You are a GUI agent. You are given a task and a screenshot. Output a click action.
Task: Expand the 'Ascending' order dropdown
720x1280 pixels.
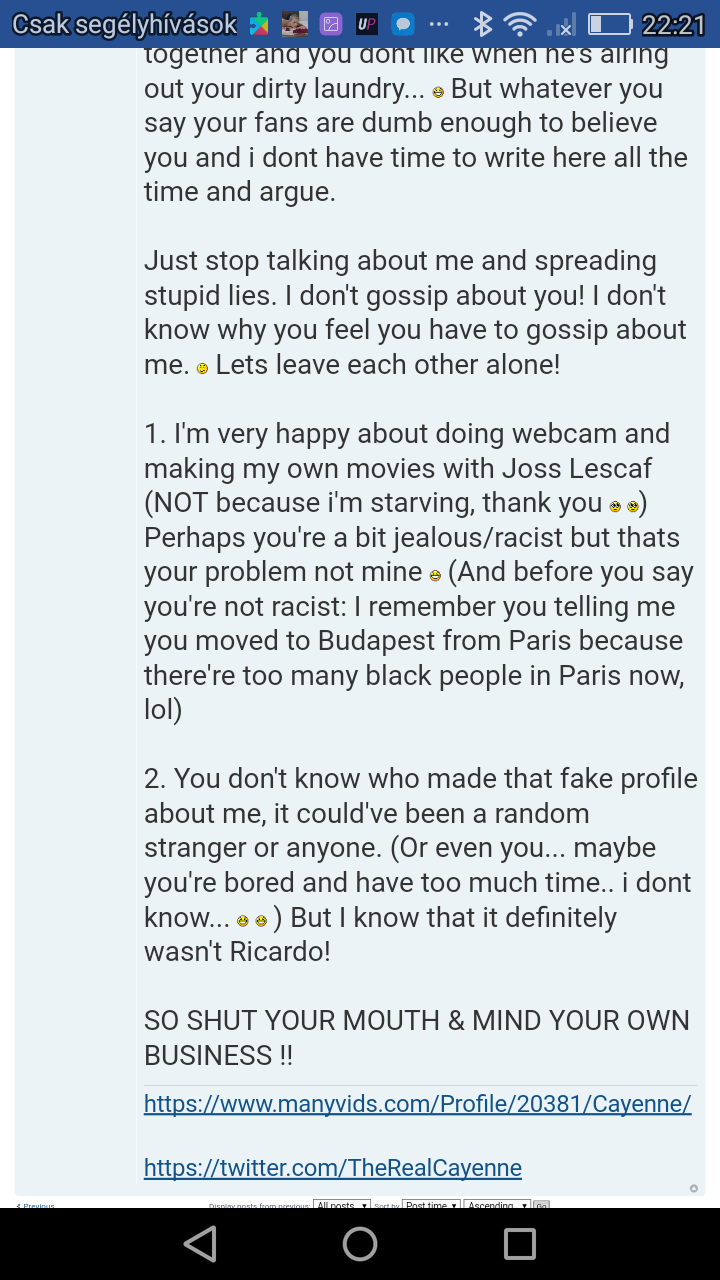(x=498, y=1205)
